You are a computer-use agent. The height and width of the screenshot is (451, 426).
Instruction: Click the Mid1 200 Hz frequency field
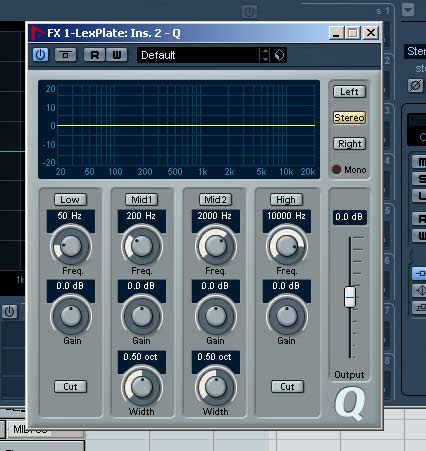click(142, 216)
